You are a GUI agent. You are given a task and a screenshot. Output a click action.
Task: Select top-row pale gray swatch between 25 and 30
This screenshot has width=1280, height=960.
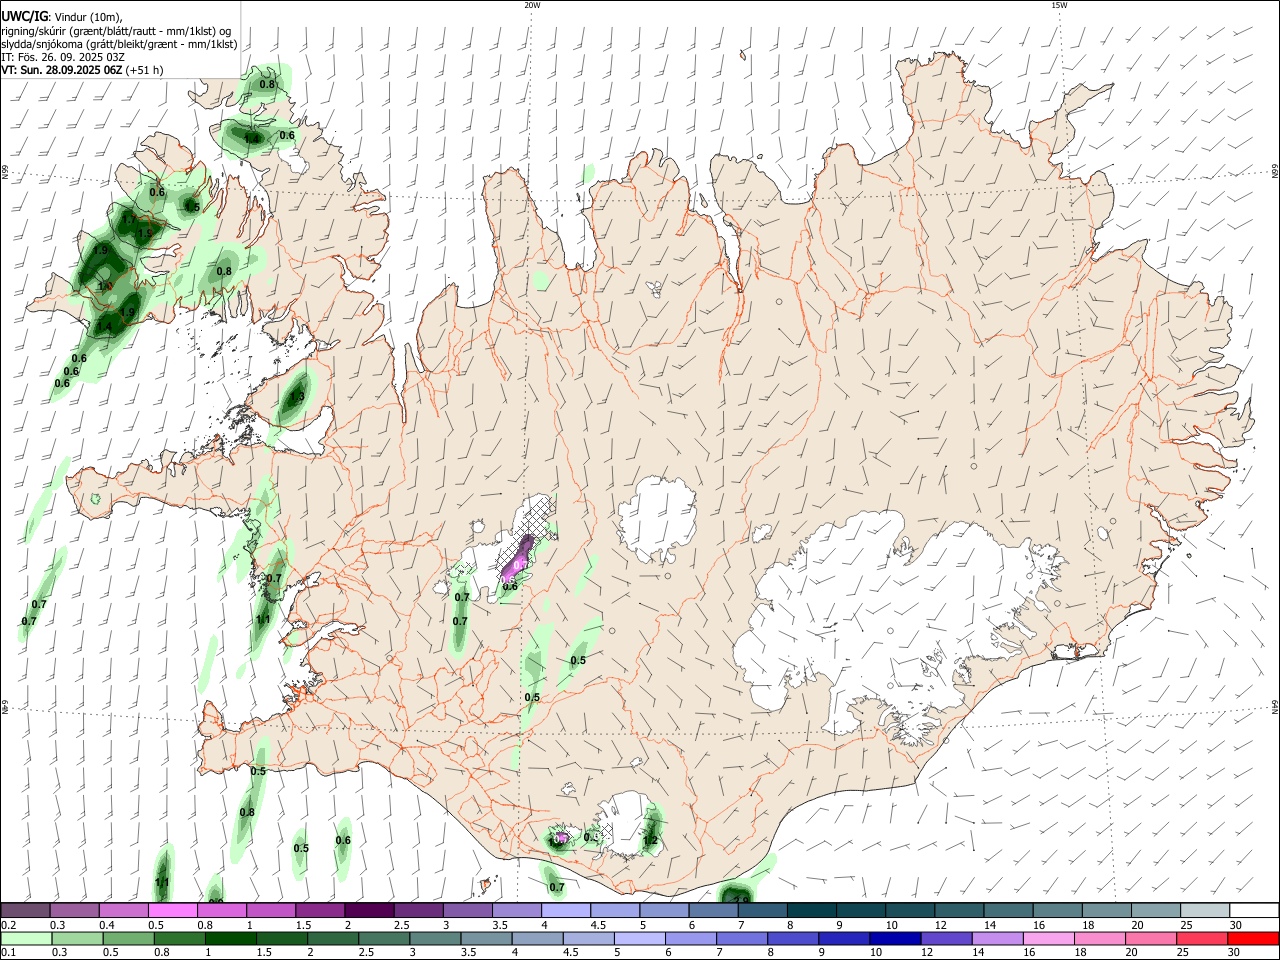(x=1204, y=911)
